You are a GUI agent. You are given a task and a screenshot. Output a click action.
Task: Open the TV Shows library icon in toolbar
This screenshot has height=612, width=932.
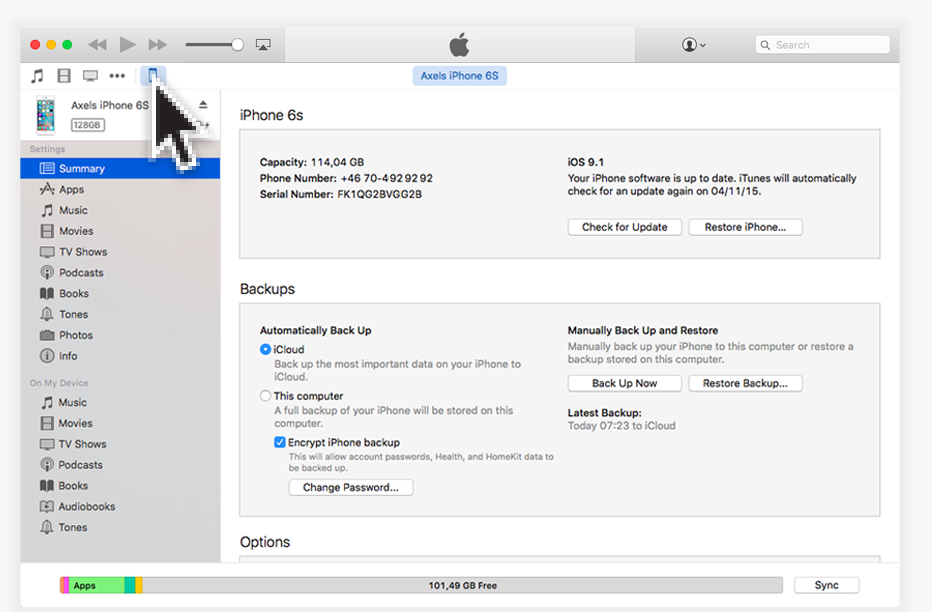pyautogui.click(x=90, y=75)
